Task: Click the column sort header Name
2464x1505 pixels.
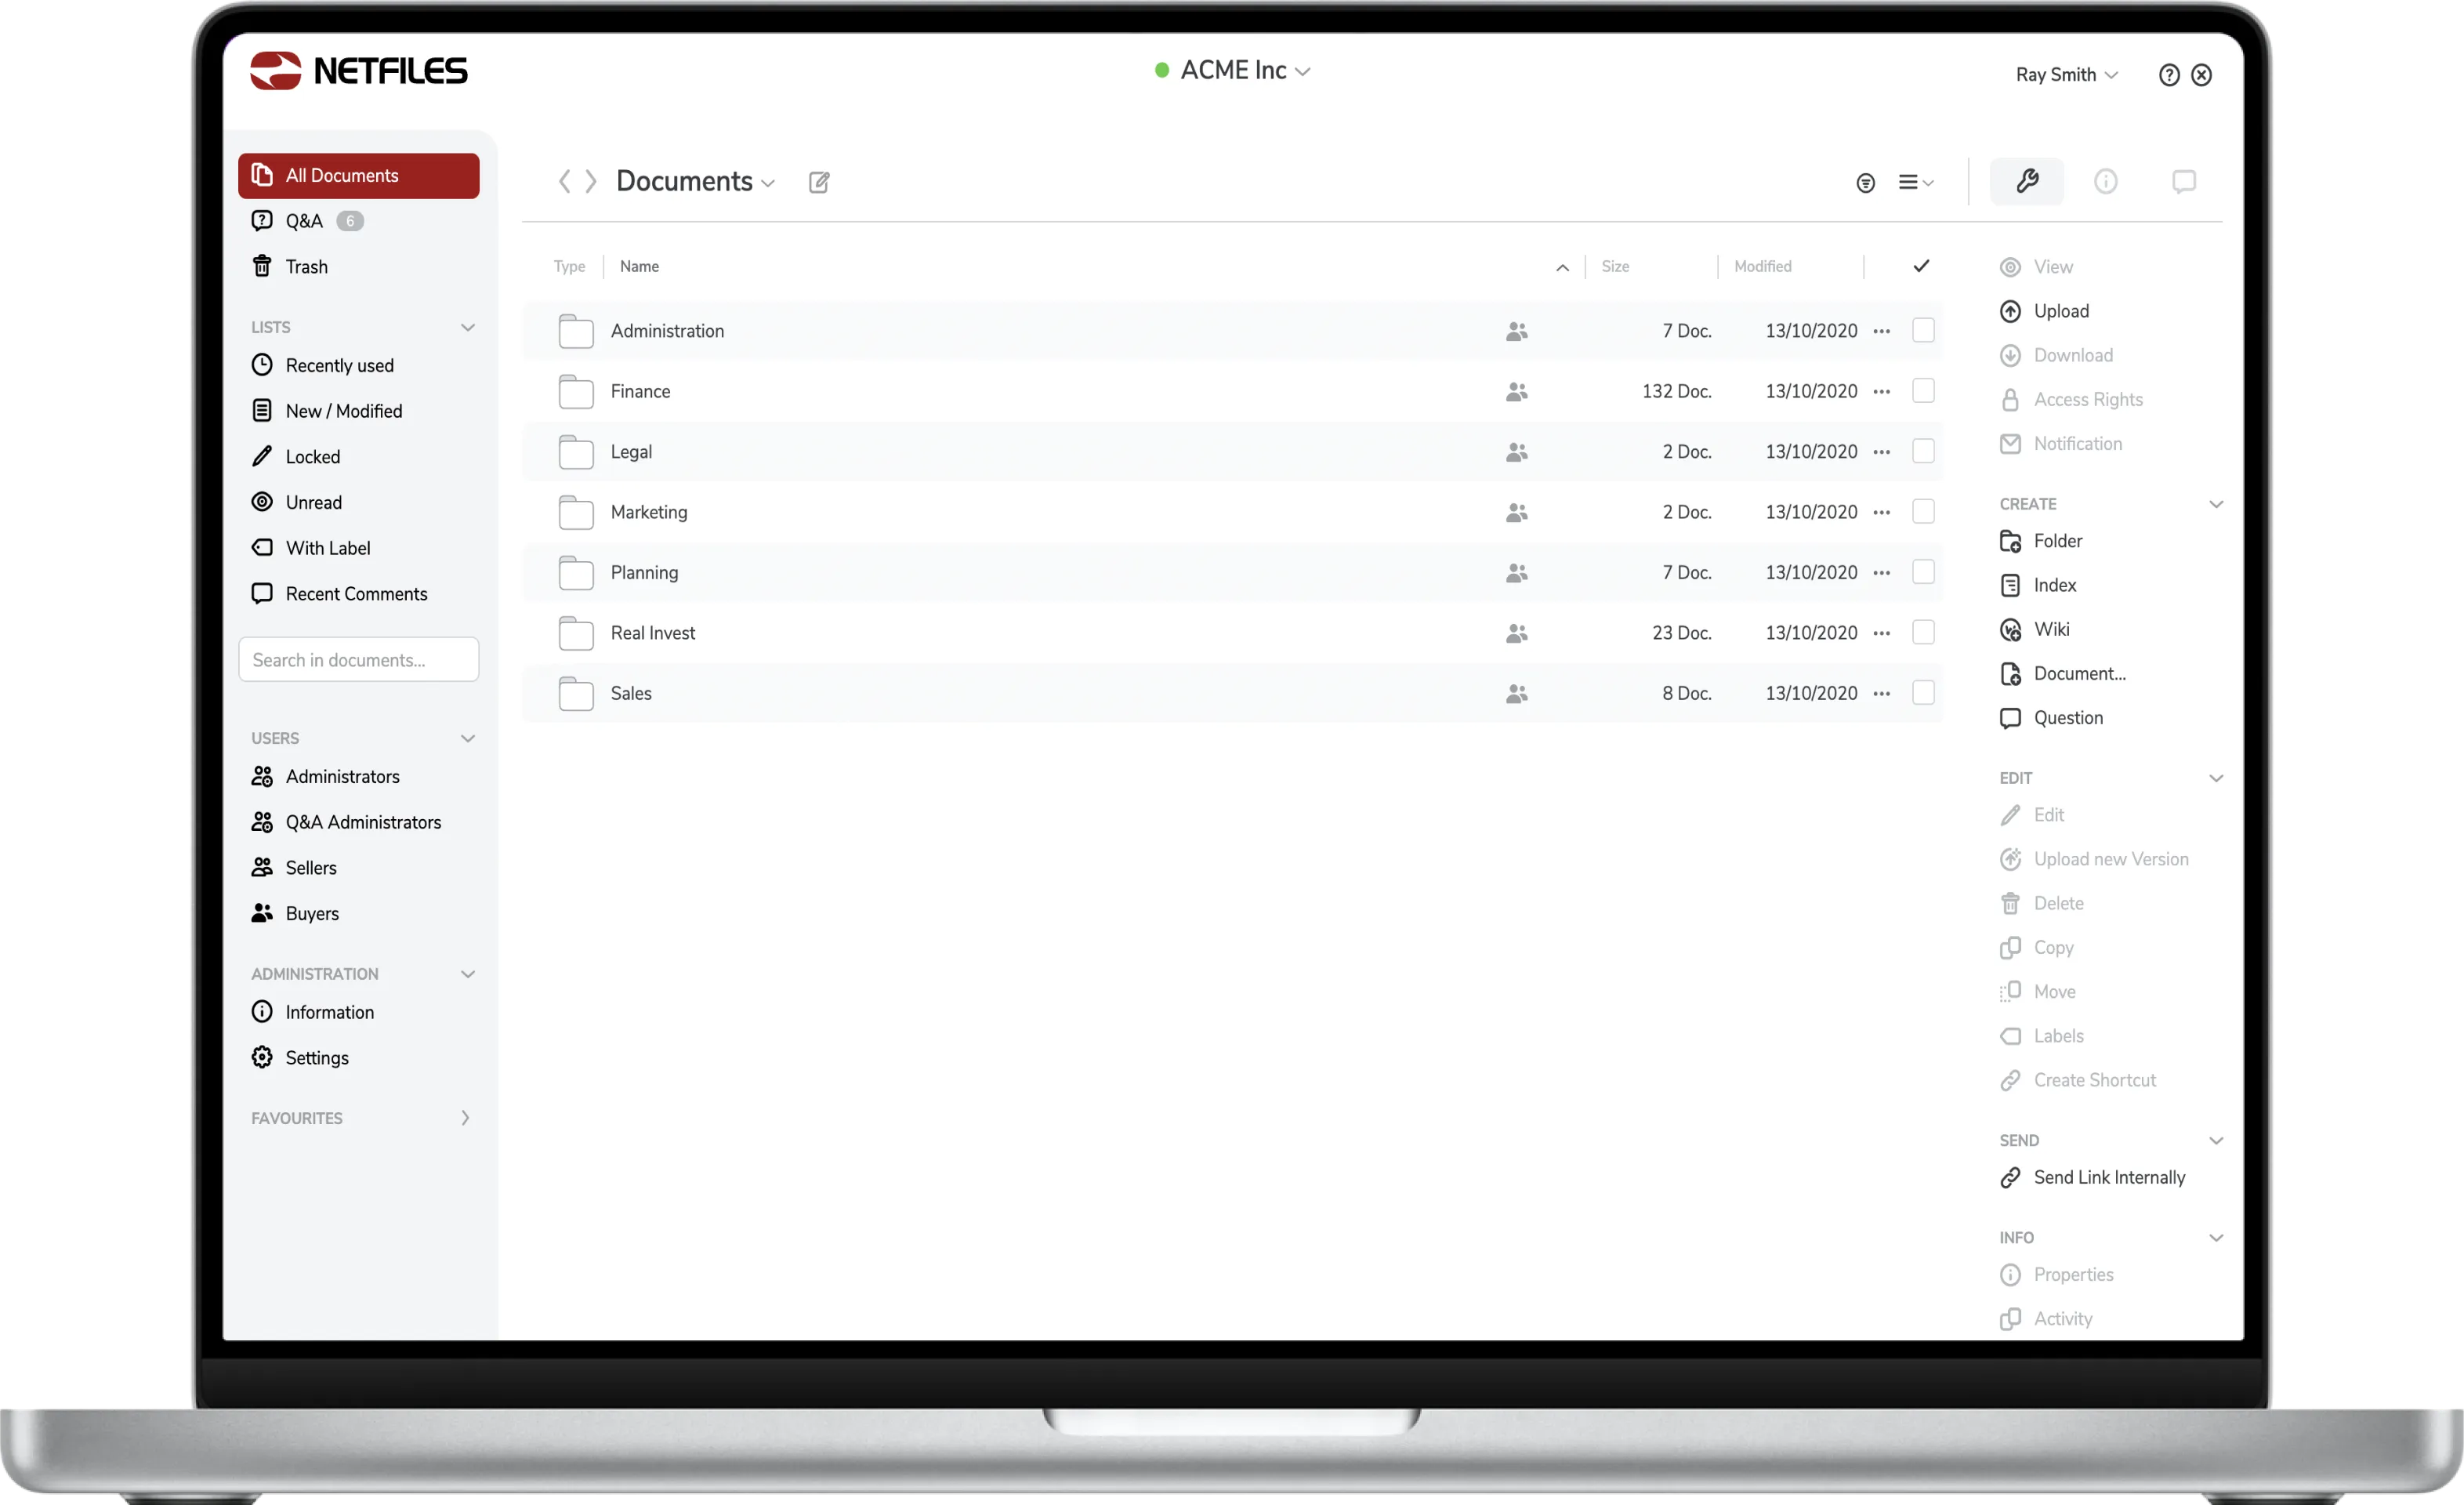Action: pyautogui.click(x=637, y=264)
